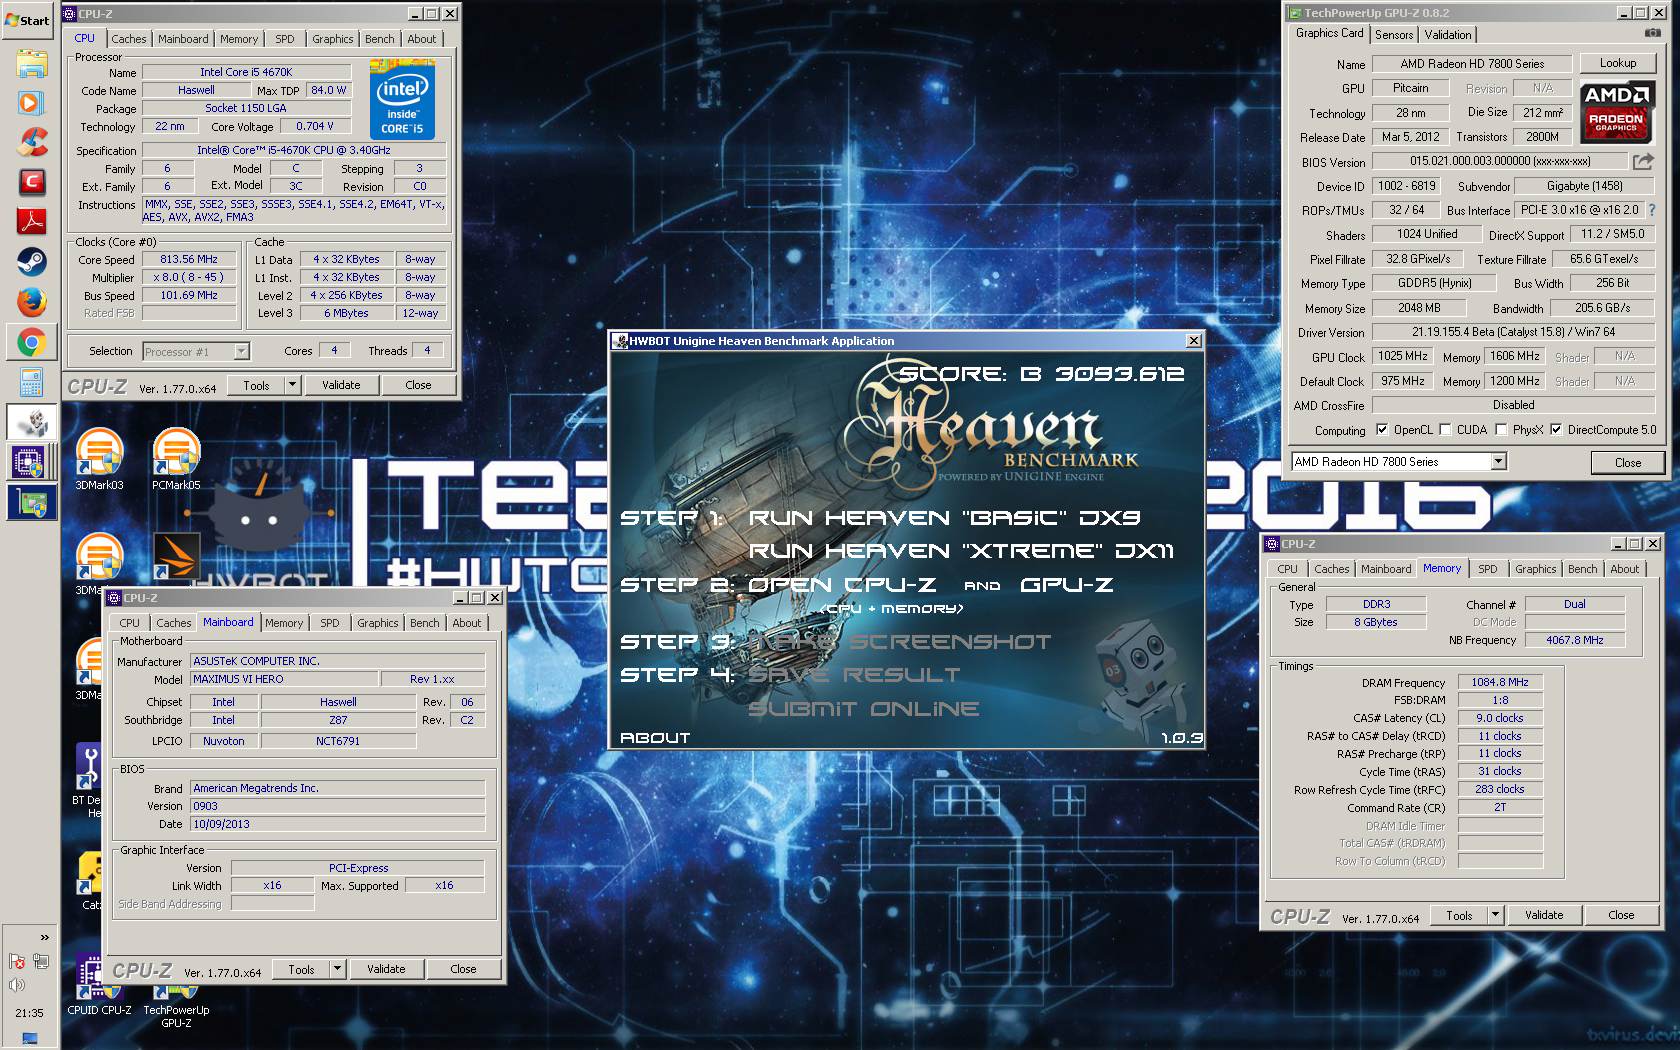
Task: Expand Tools dropdown arrow in CPU tab window
Action: (292, 385)
